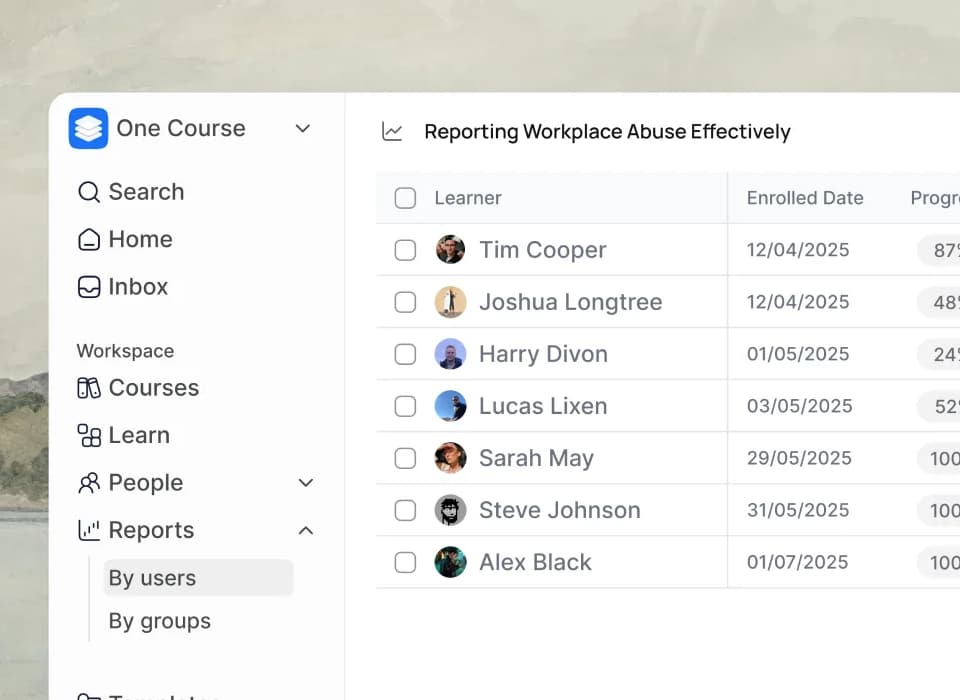Open Reports in the sidebar
Viewport: 960px width, 700px height.
pos(151,530)
